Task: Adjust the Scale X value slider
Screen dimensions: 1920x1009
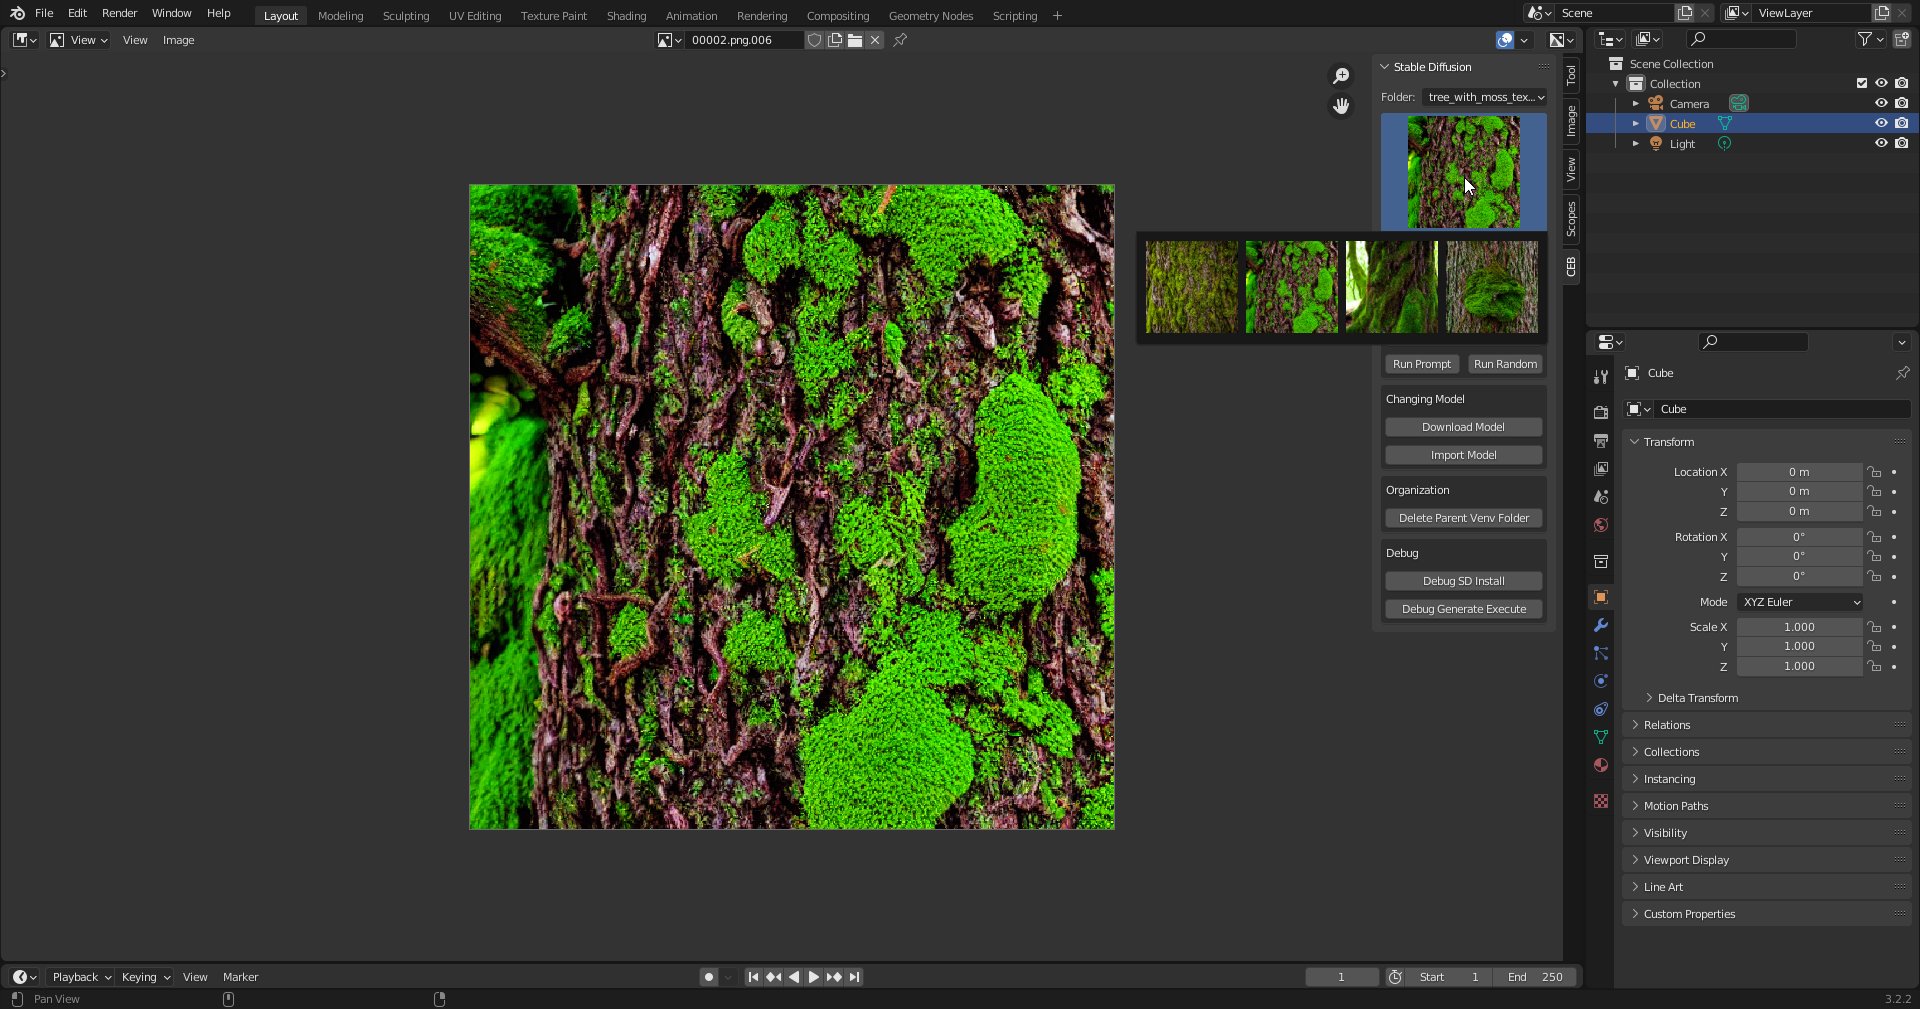Action: click(1799, 627)
